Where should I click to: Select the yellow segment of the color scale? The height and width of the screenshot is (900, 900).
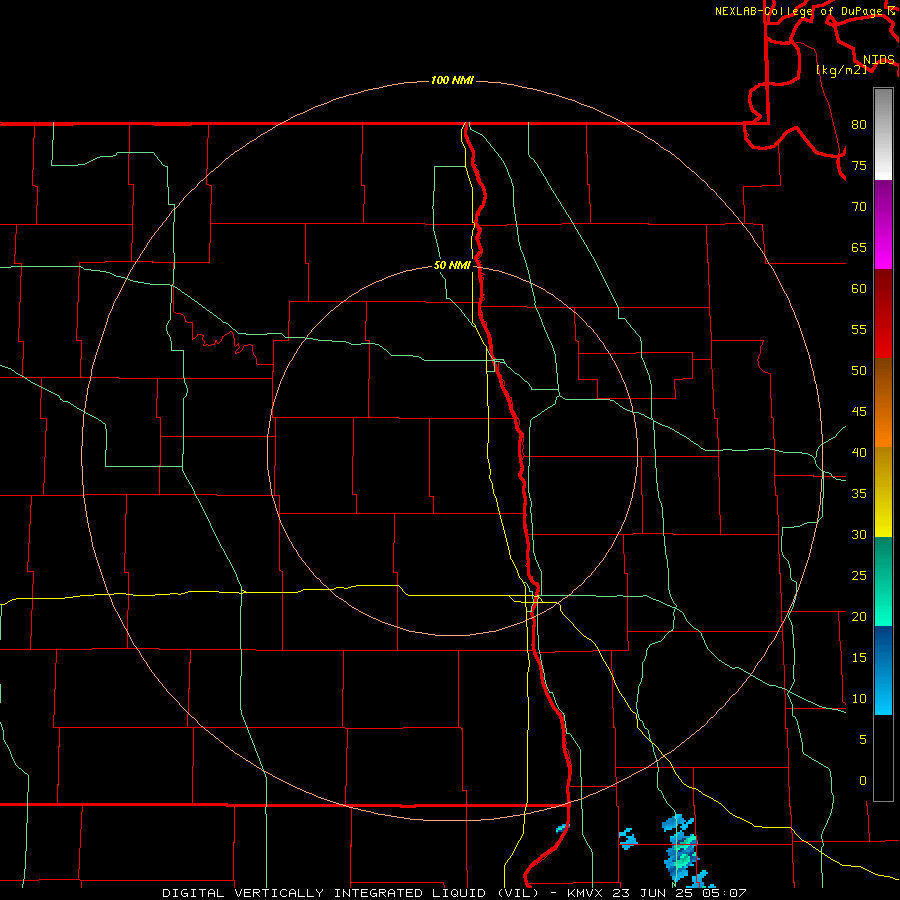[883, 492]
